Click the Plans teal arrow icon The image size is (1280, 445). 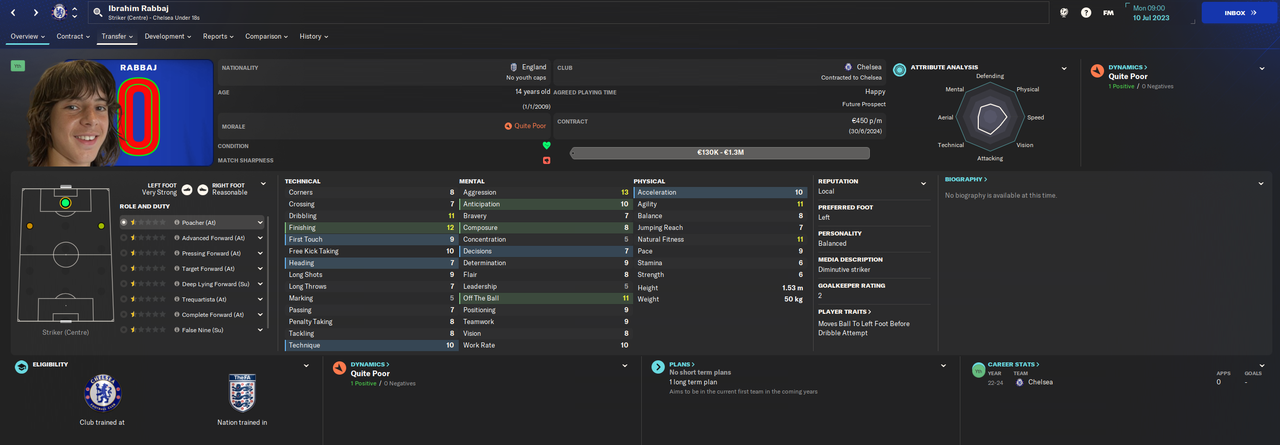tap(657, 367)
